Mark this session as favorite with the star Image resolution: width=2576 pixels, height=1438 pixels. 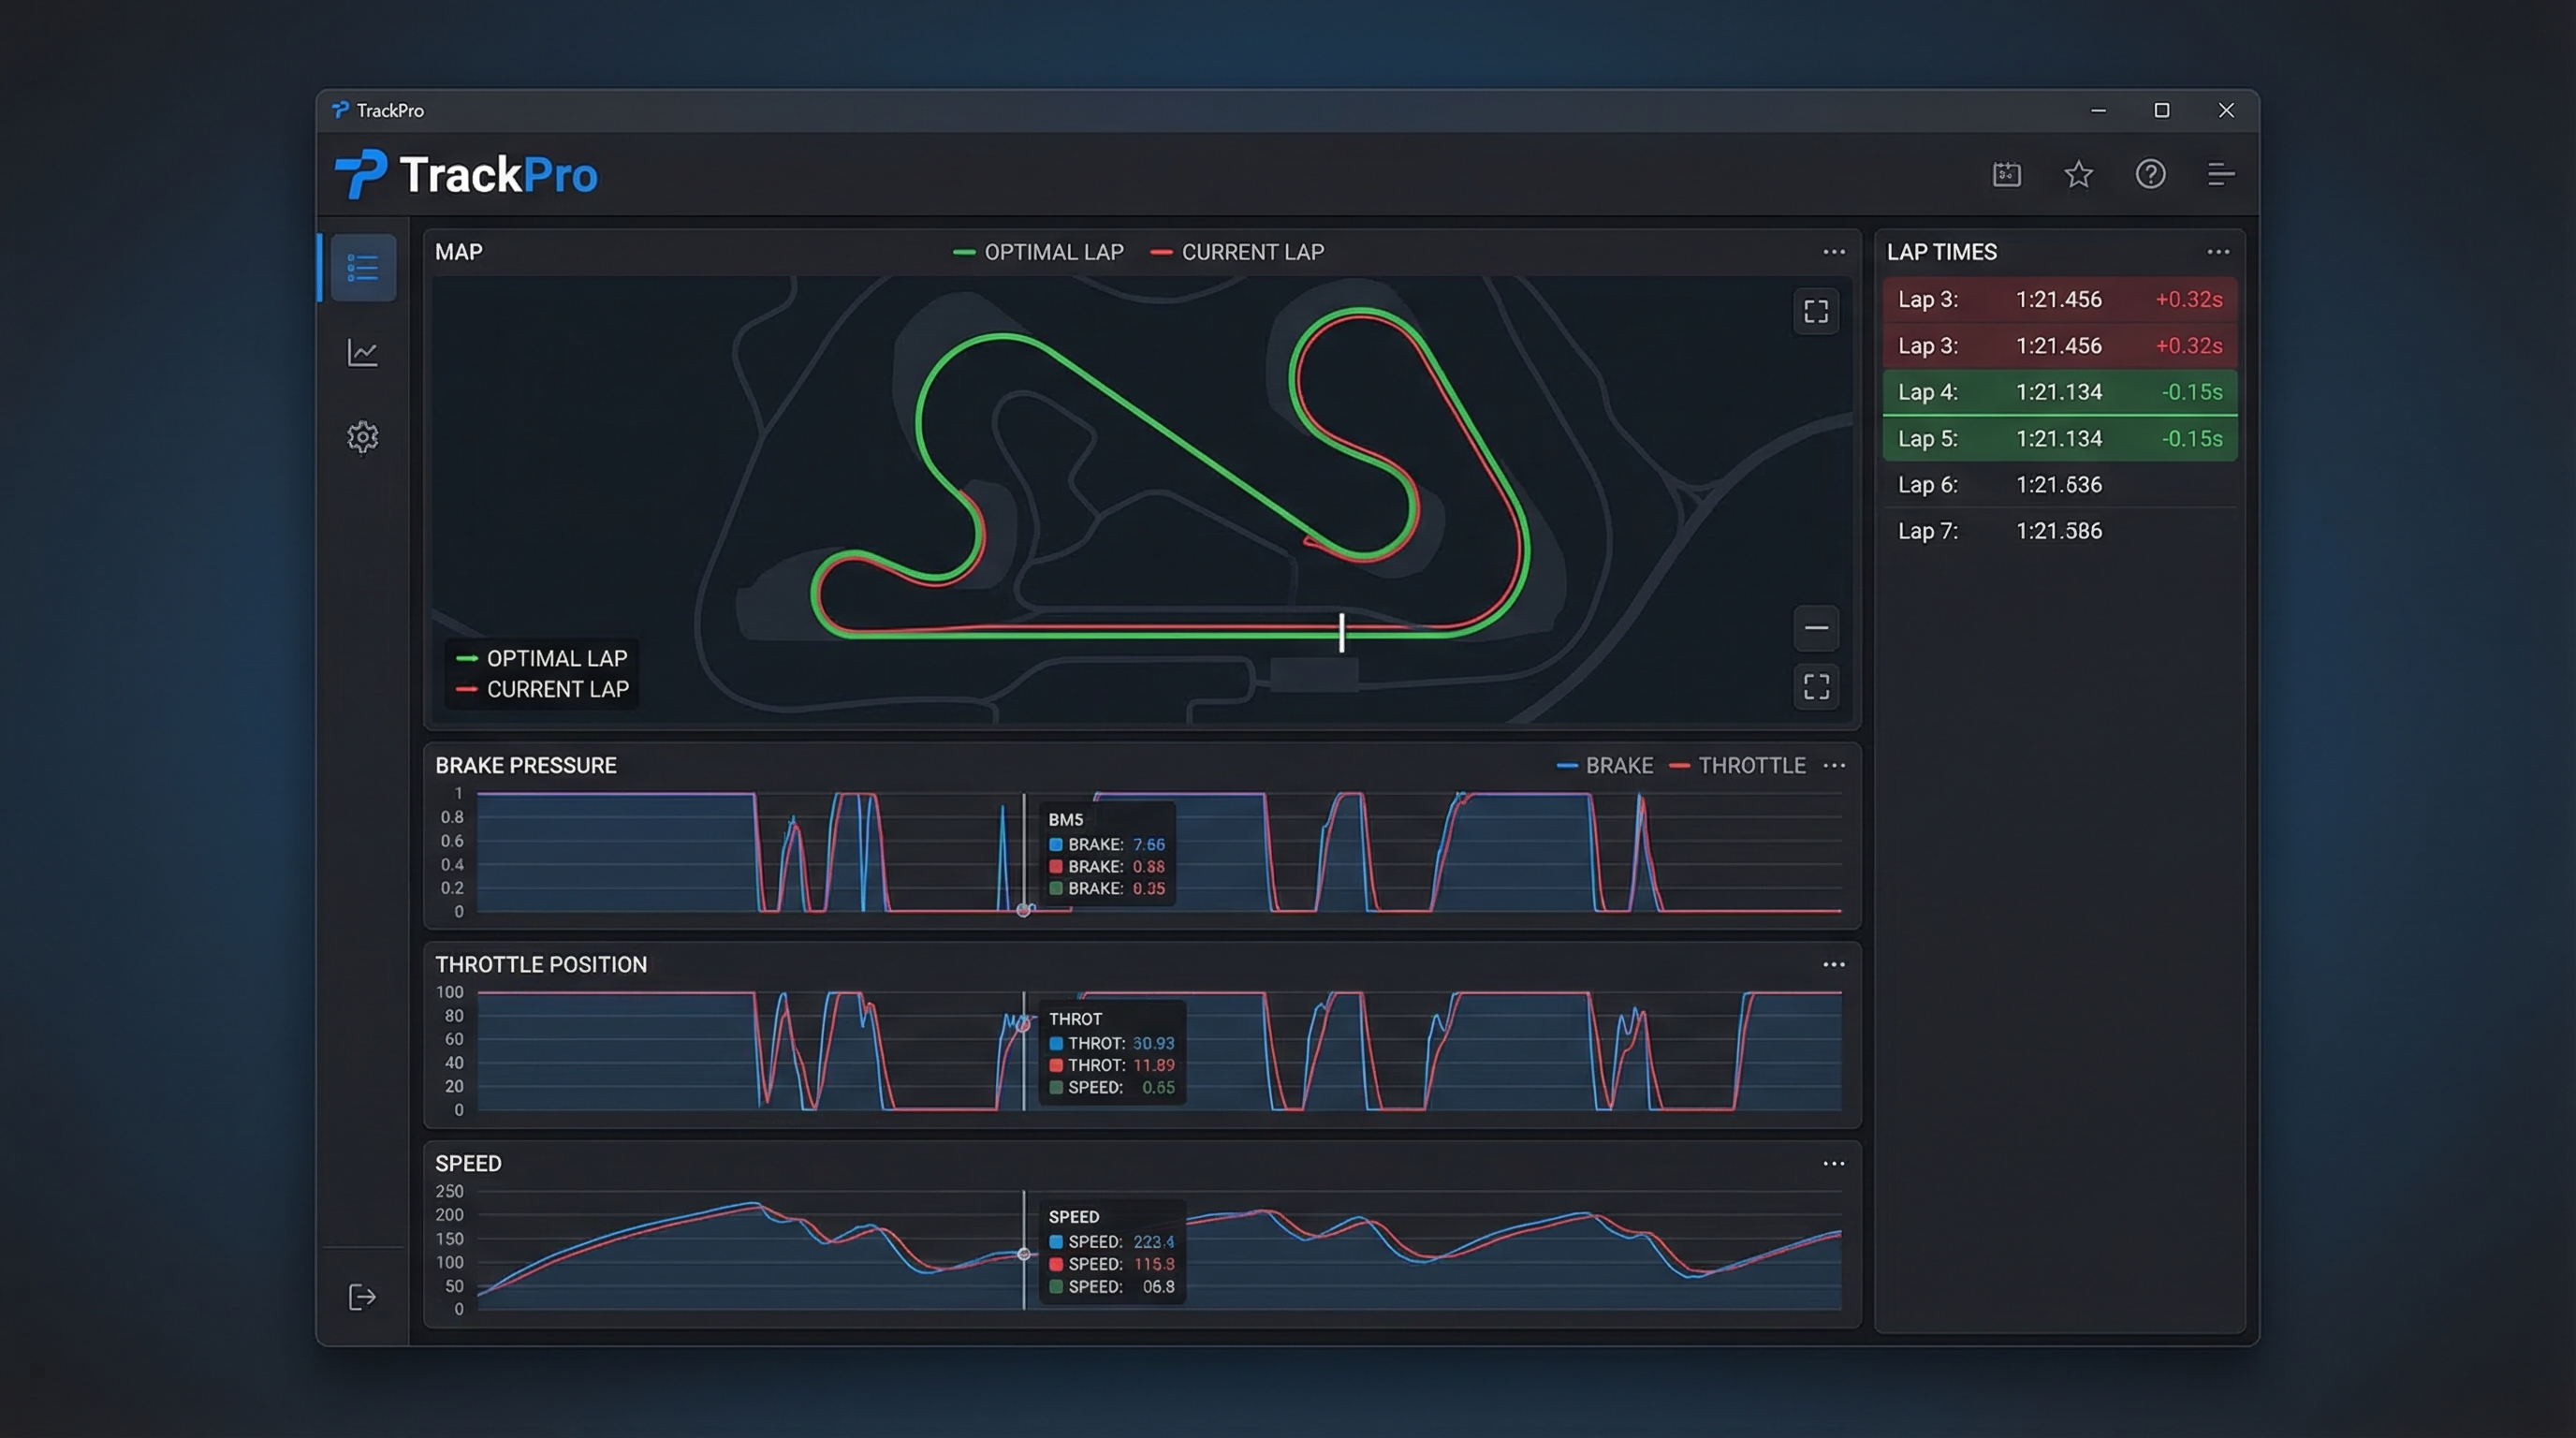[x=2079, y=174]
